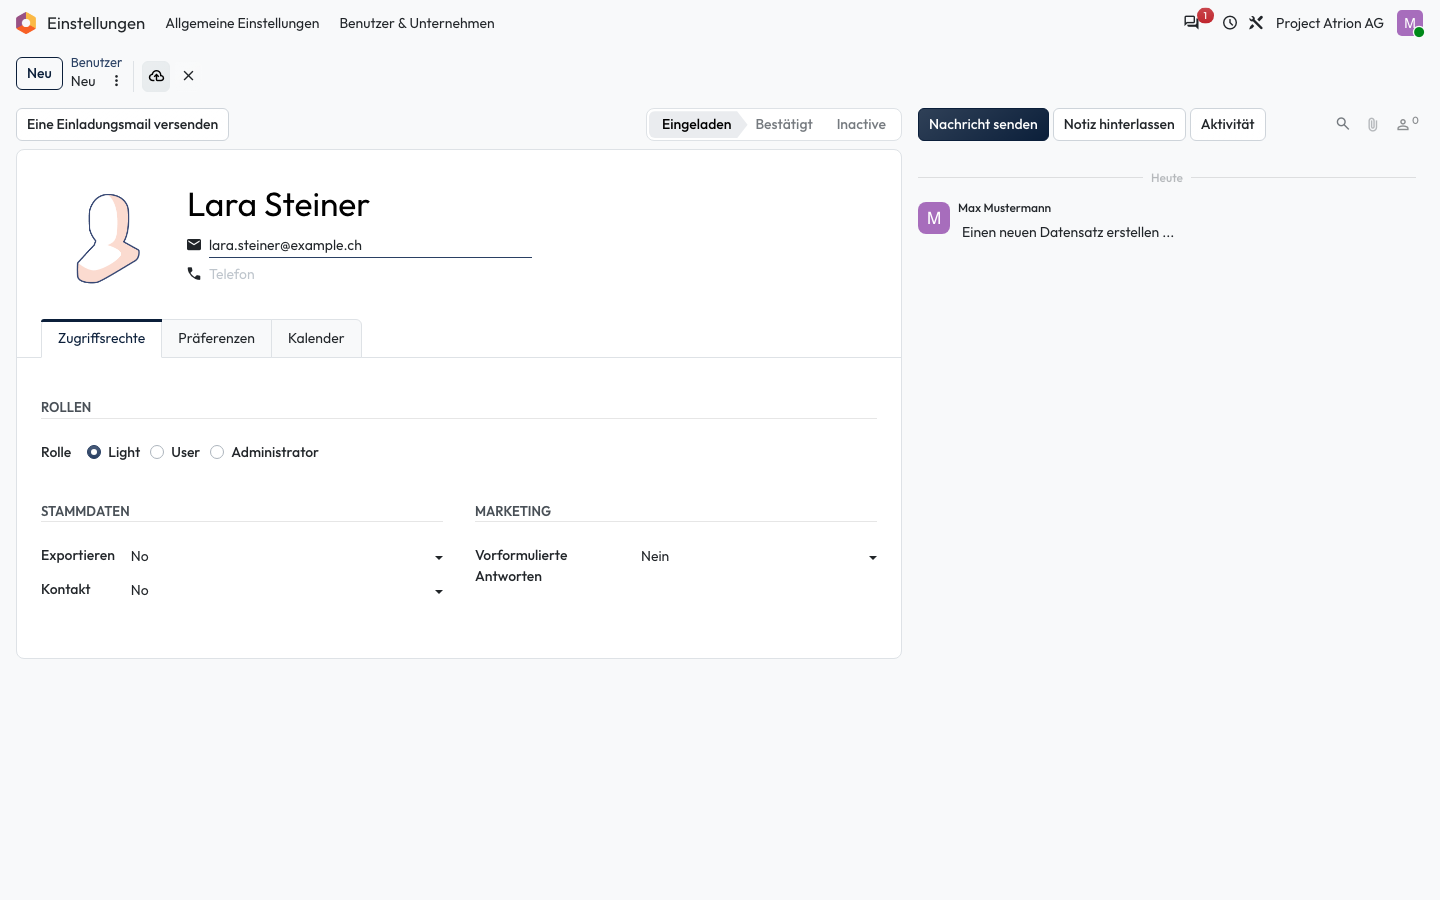Viewport: 1440px width, 900px height.
Task: Click the email envelope icon
Action: tap(194, 245)
